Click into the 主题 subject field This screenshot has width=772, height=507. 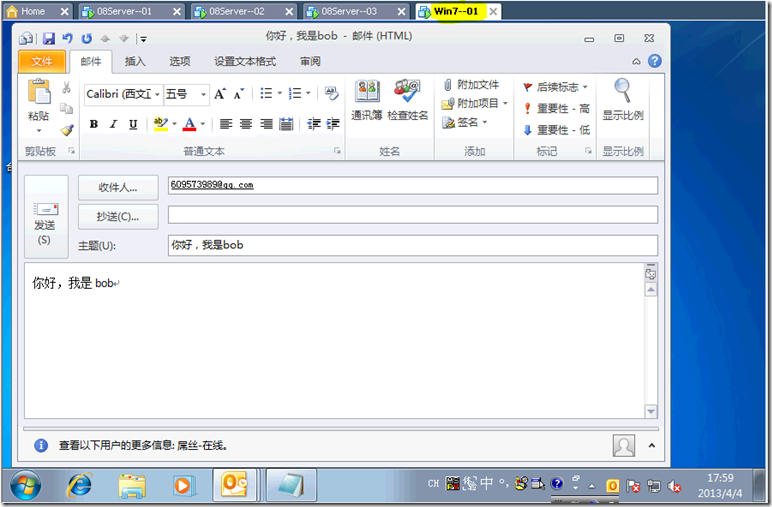click(x=413, y=245)
